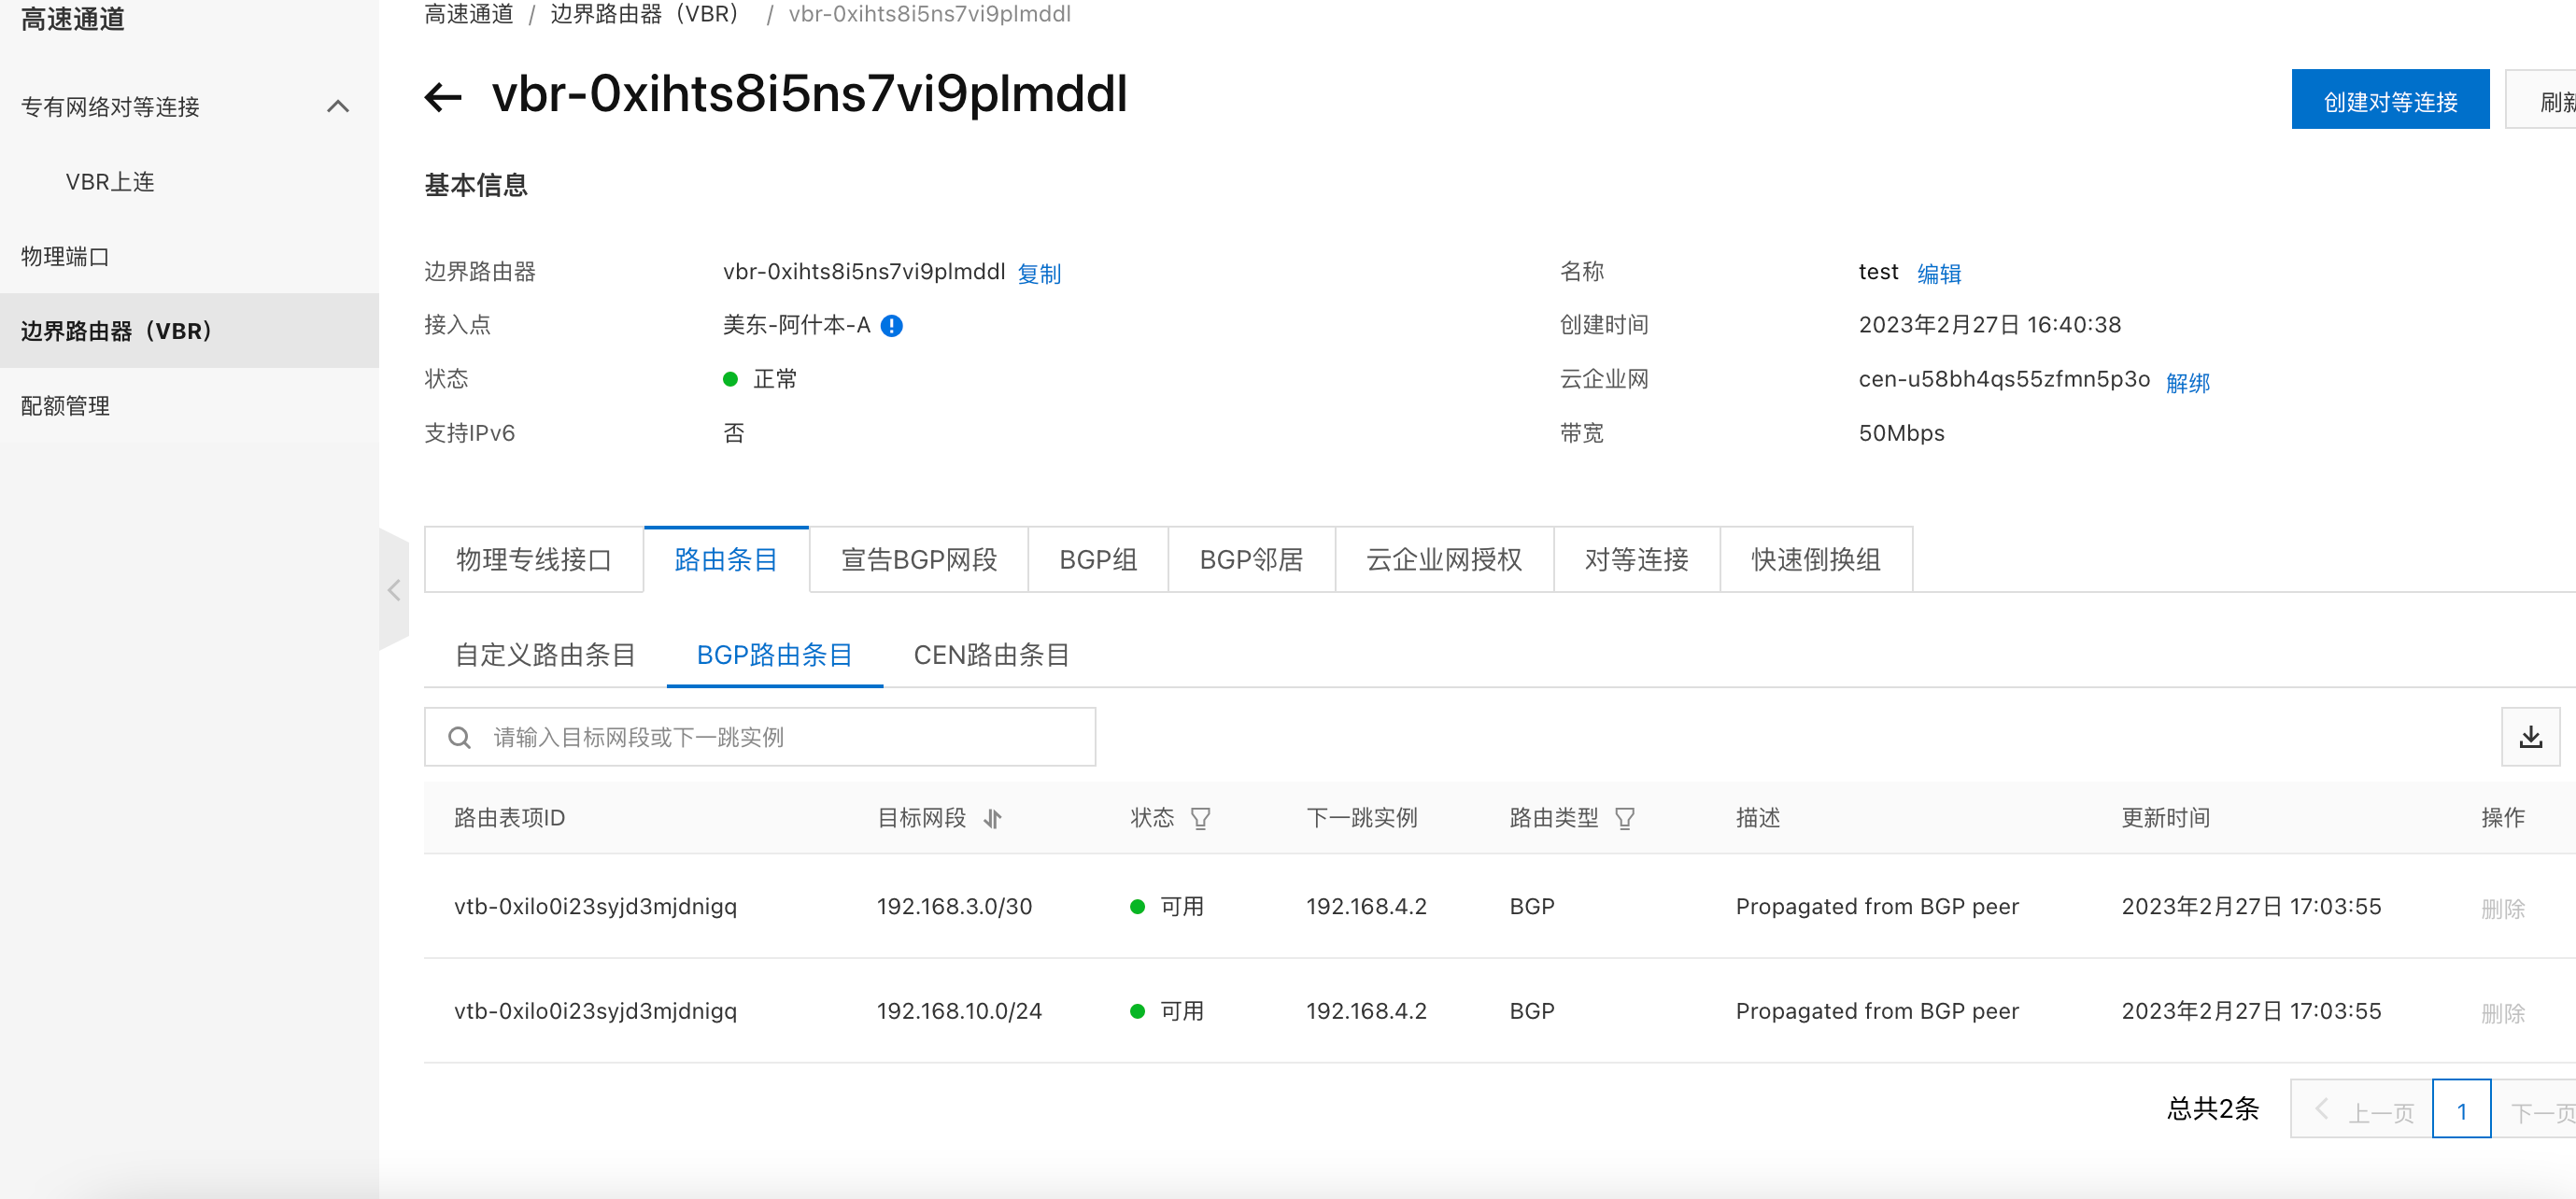Collapse the sidebar with the left chevron handle
The height and width of the screenshot is (1199, 2576).
pos(394,590)
